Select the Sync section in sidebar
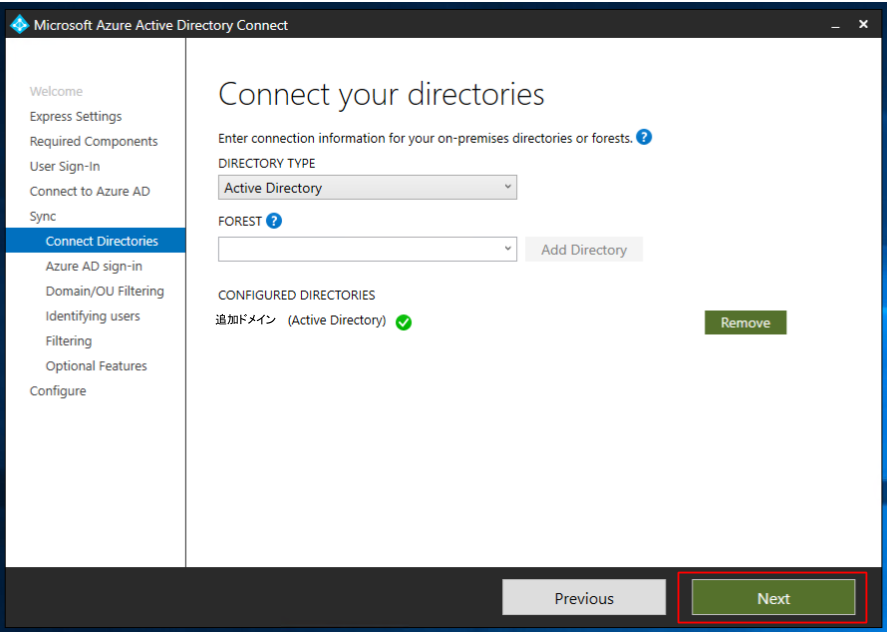This screenshot has width=890, height=634. coord(43,216)
